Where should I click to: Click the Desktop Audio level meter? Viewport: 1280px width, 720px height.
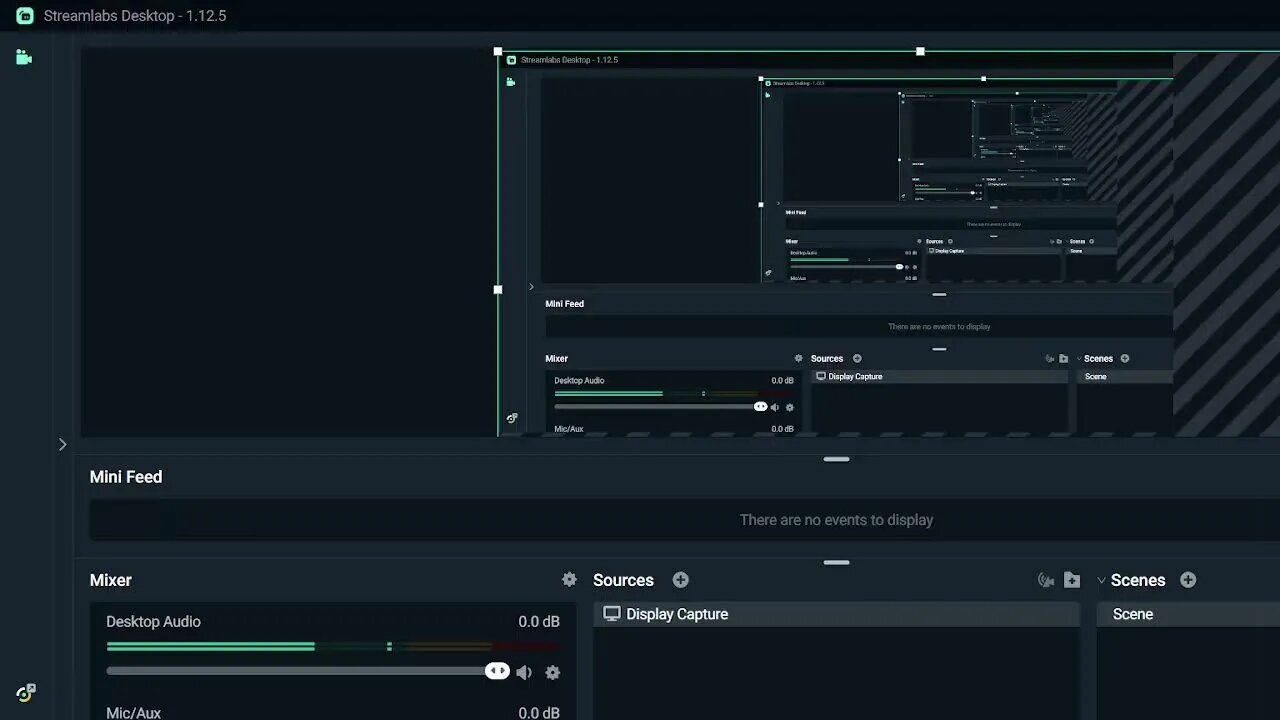click(x=333, y=647)
